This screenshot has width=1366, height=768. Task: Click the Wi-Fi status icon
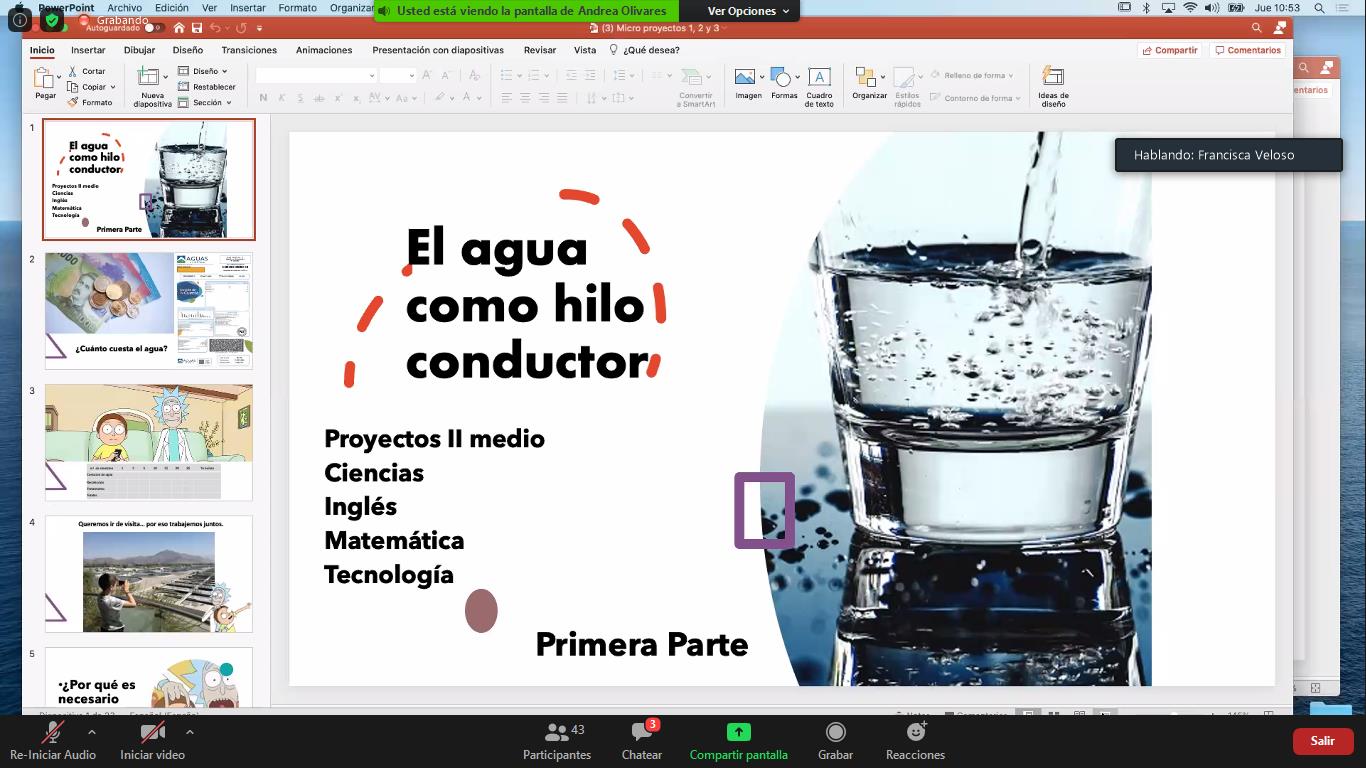coord(1190,8)
